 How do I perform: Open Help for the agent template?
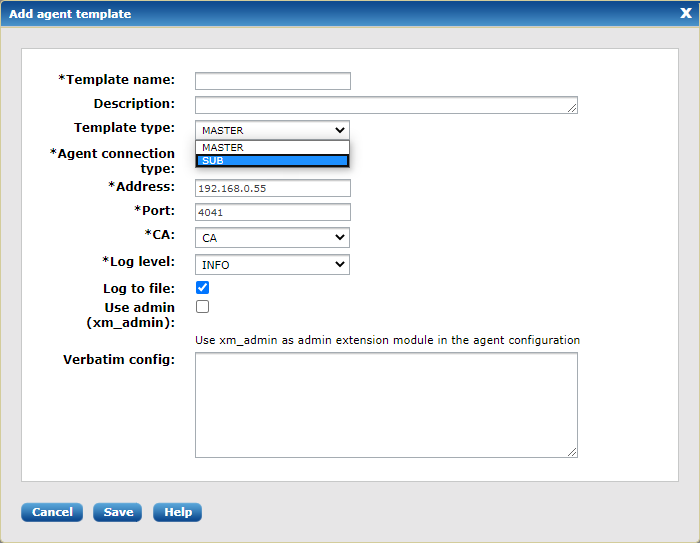178,512
